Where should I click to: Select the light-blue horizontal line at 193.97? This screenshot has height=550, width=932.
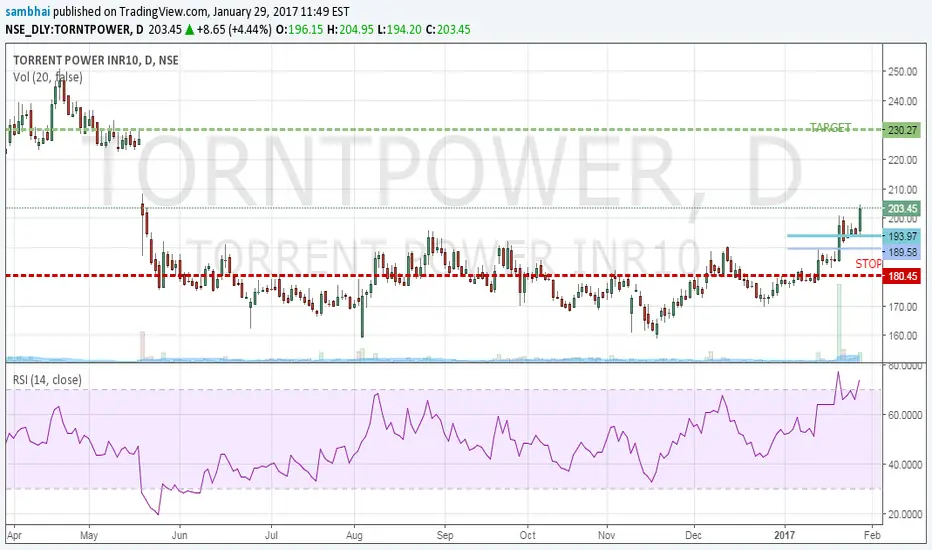coord(834,235)
